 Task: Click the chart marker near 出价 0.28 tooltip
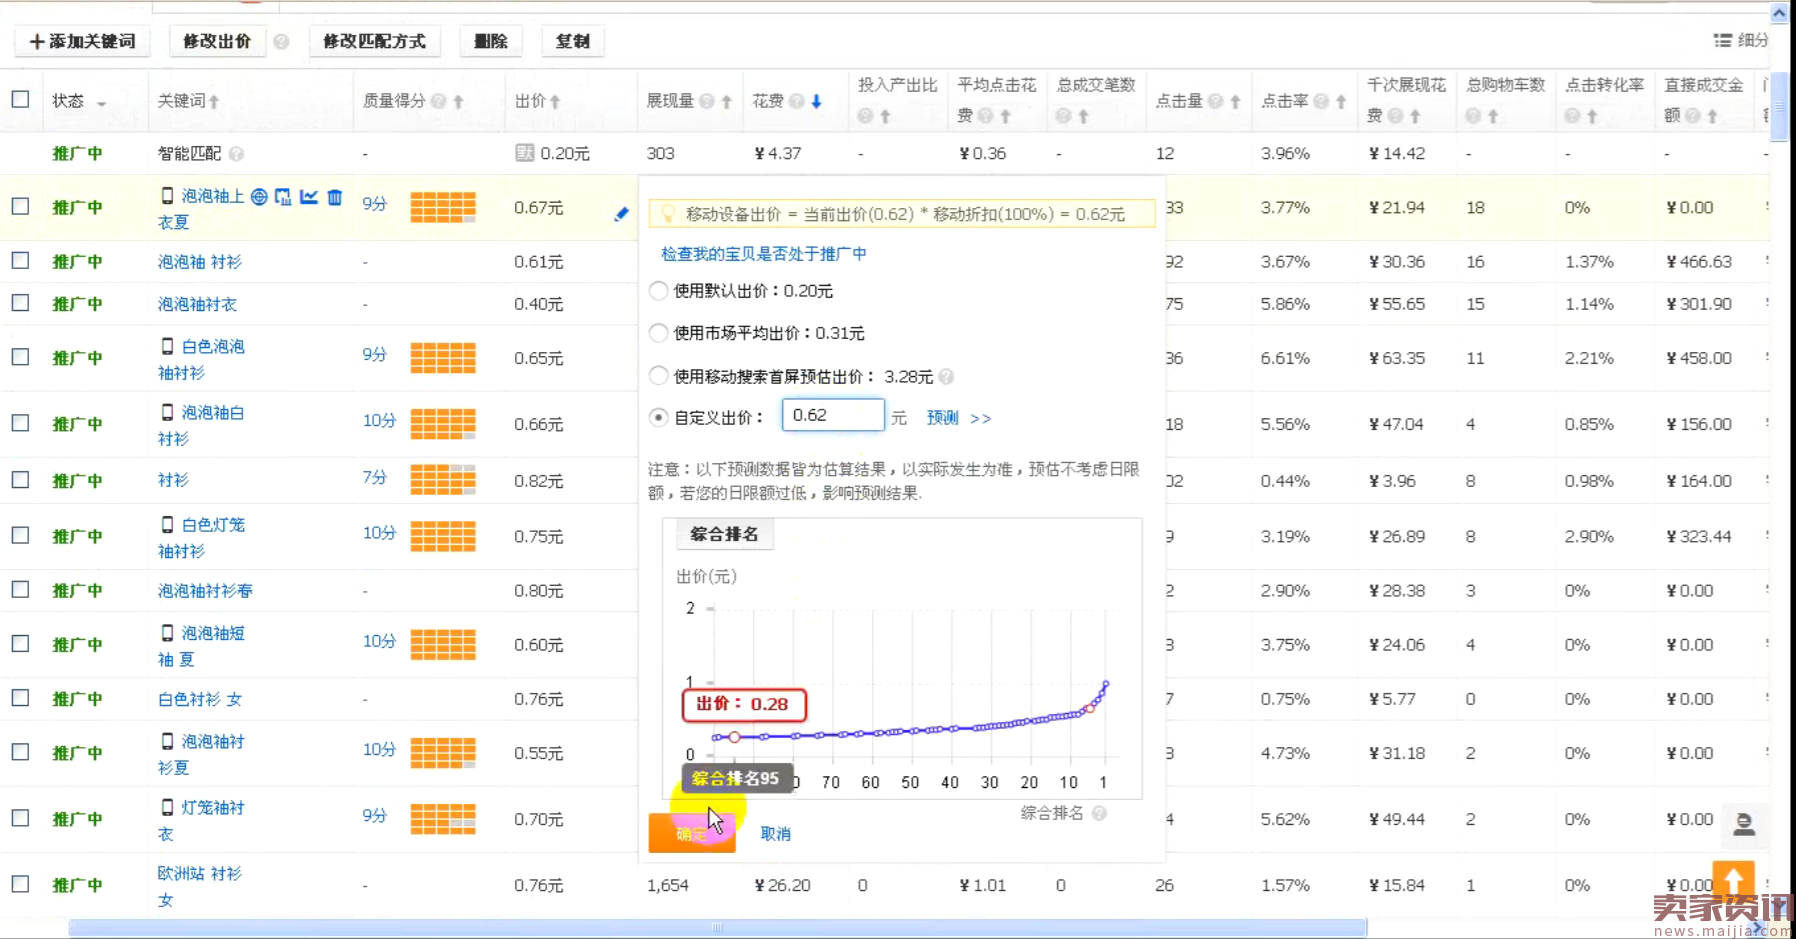pos(734,737)
